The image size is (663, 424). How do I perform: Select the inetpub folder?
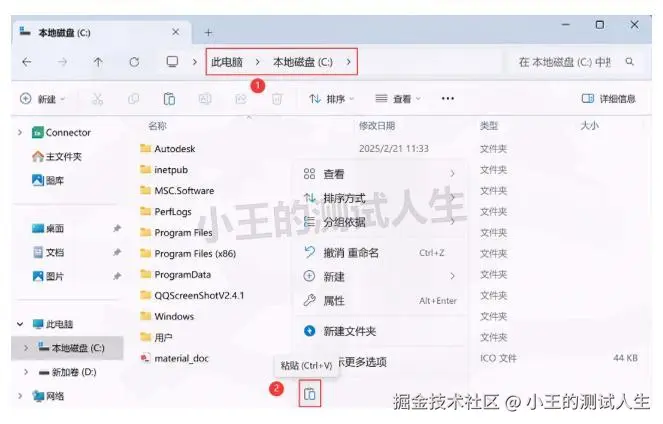tap(164, 170)
